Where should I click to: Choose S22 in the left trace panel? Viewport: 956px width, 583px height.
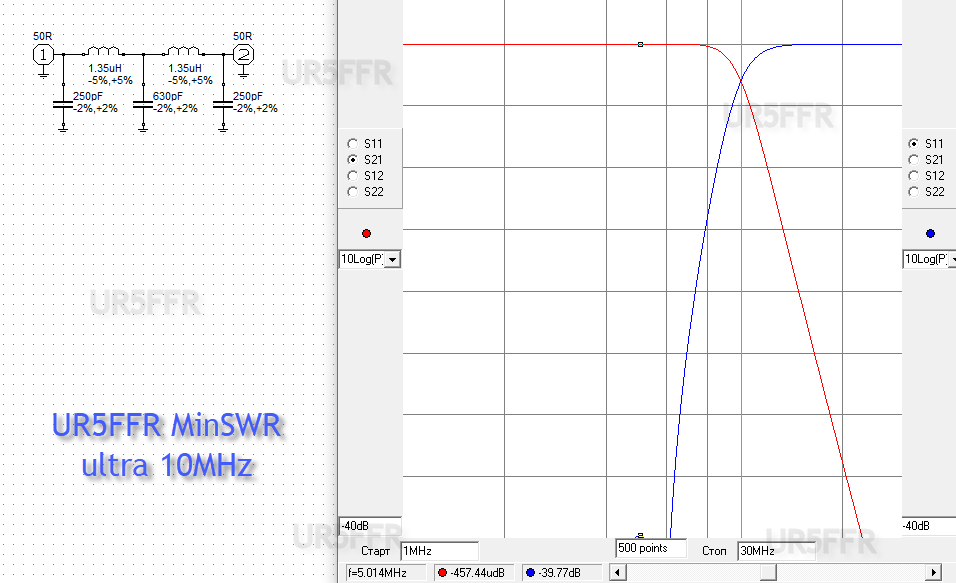(x=352, y=191)
